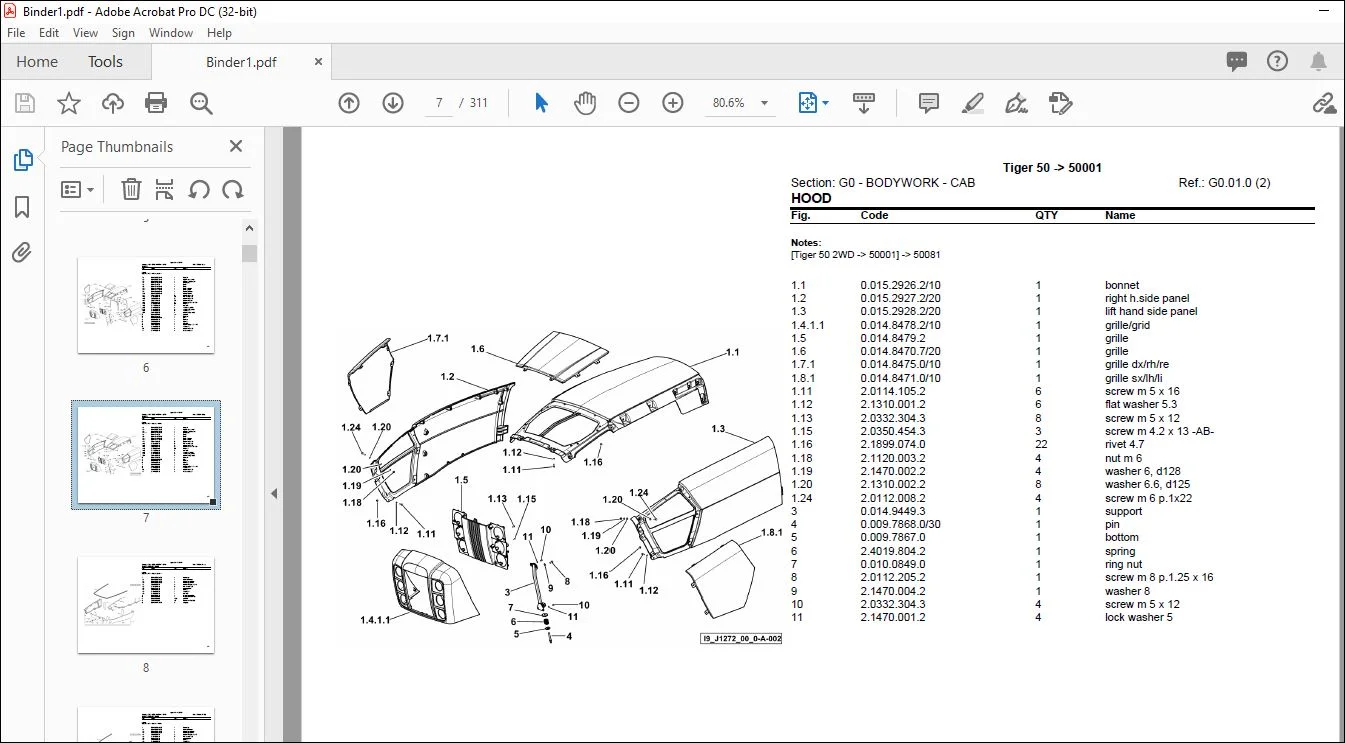Select the Highlight text tool
Screen dimensions: 1345x743
point(972,103)
